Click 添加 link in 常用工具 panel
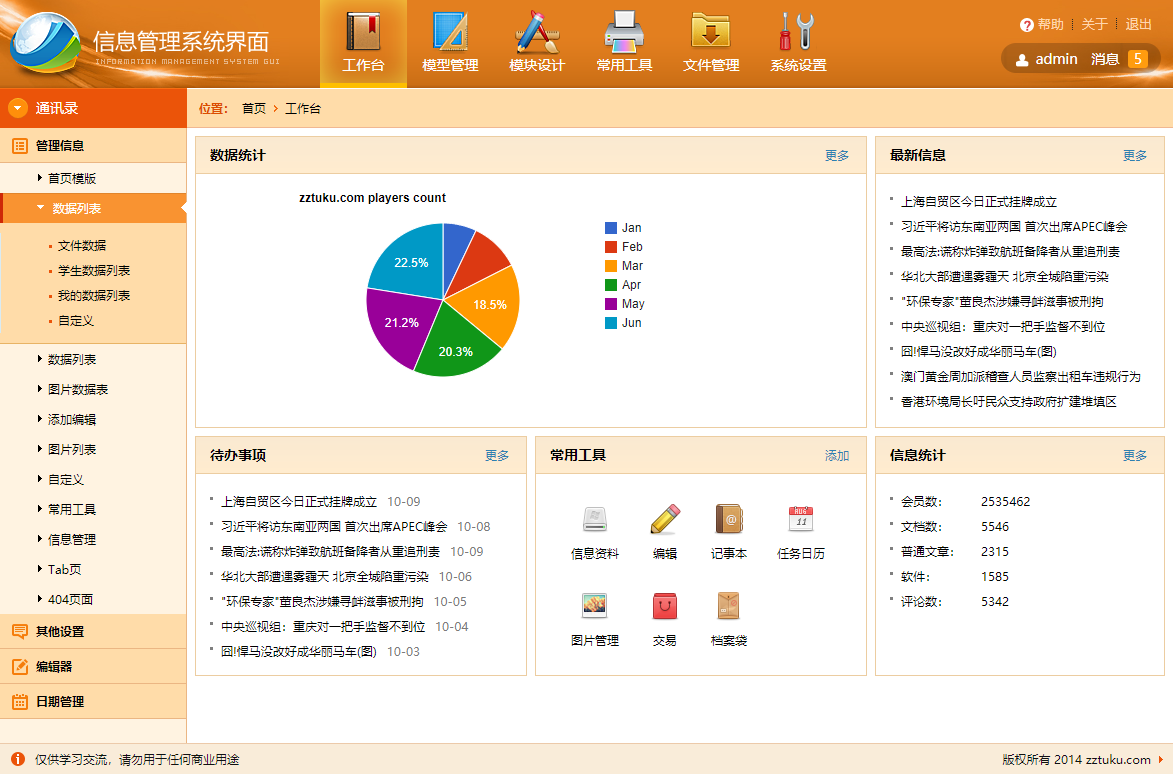 pos(837,456)
